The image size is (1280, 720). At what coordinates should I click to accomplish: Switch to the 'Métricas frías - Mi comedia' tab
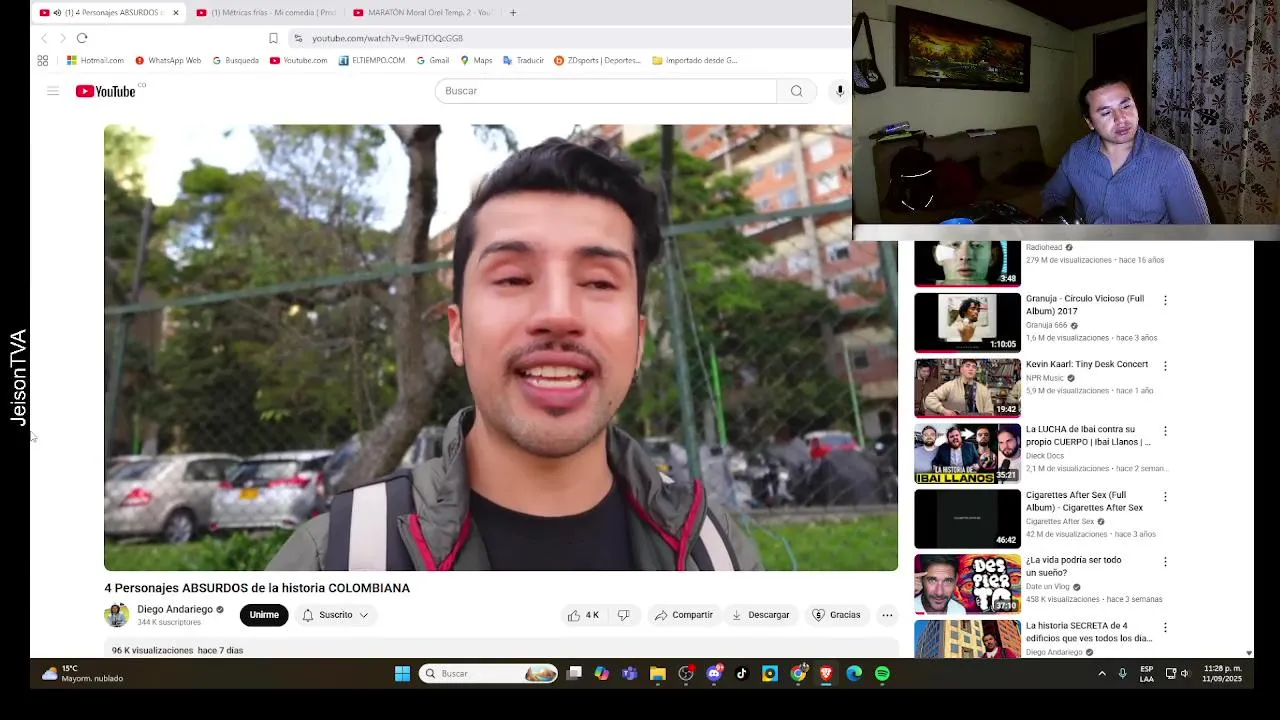click(x=267, y=12)
